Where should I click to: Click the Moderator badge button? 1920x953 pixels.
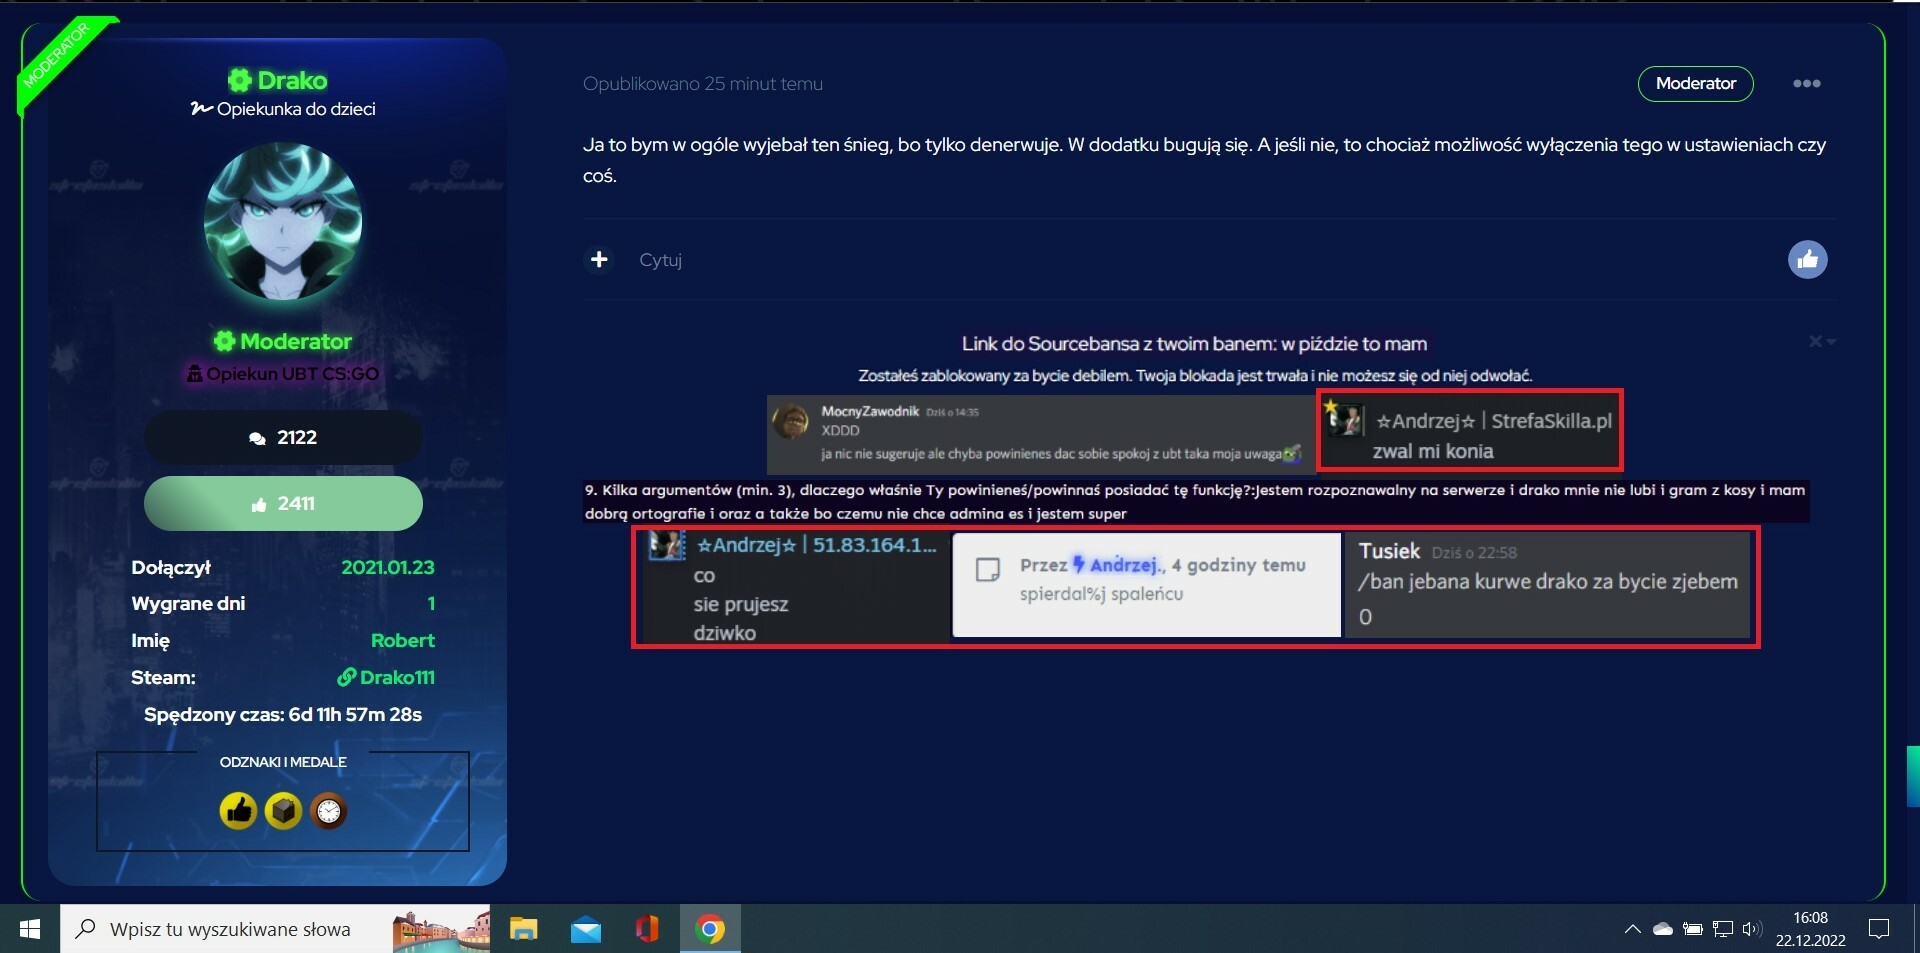tap(1695, 83)
